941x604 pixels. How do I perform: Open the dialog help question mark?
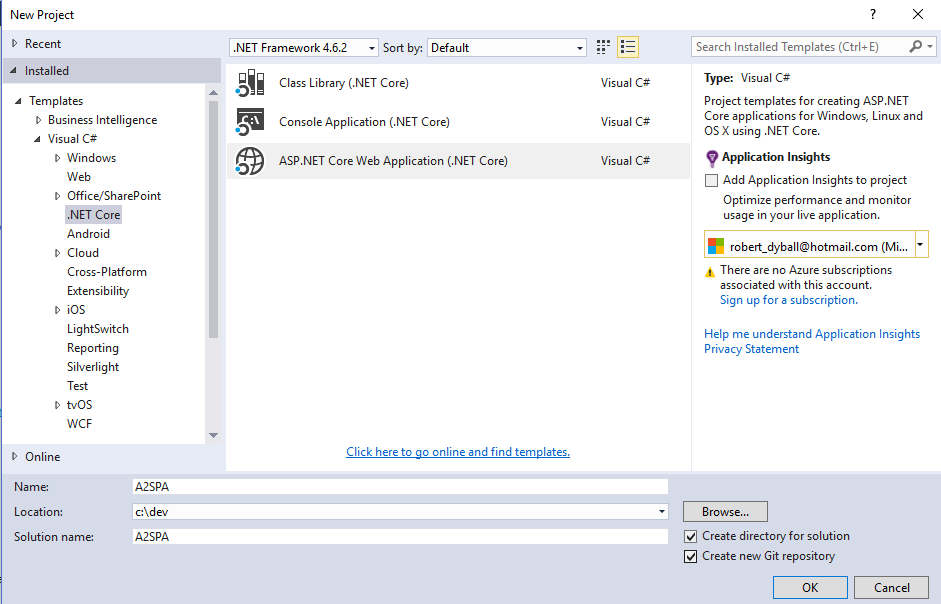point(873,14)
